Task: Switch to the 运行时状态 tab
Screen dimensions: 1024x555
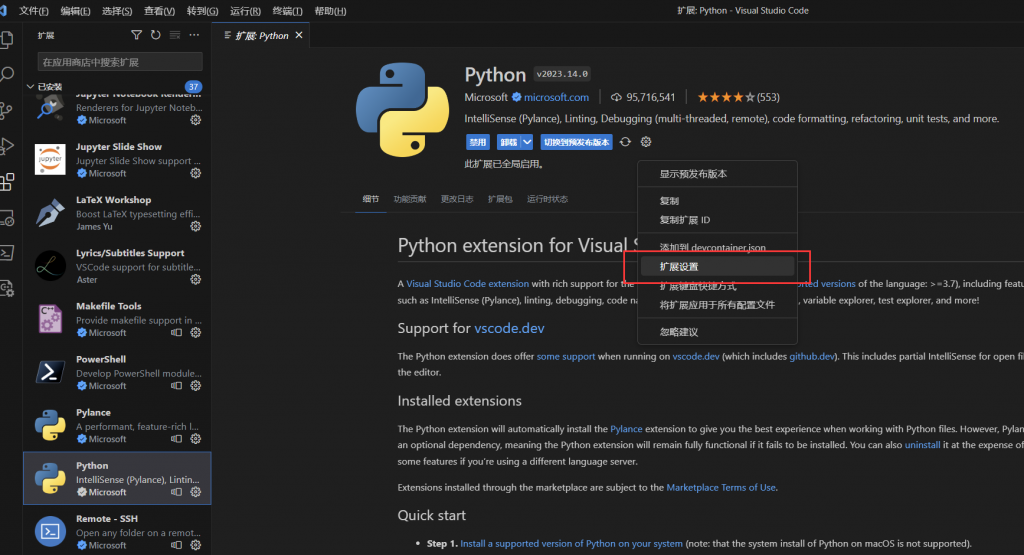Action: (x=547, y=199)
